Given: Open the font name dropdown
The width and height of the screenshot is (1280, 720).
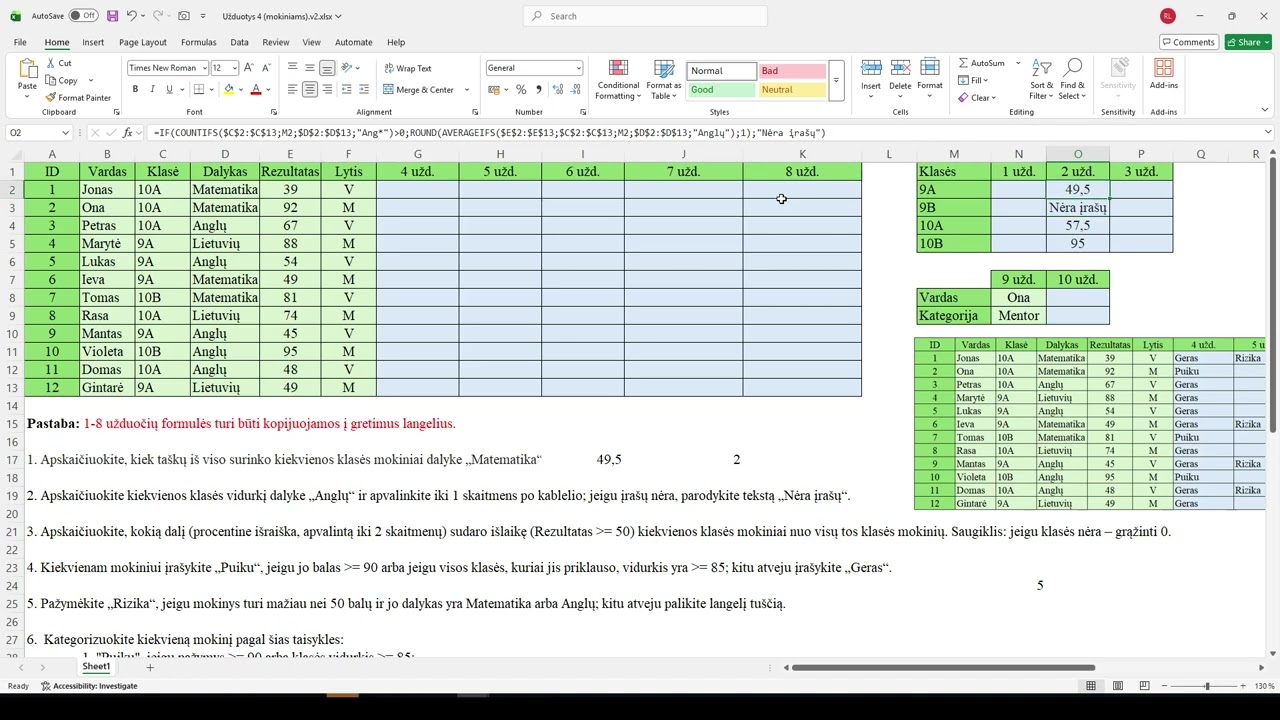Looking at the screenshot, I should 204,68.
